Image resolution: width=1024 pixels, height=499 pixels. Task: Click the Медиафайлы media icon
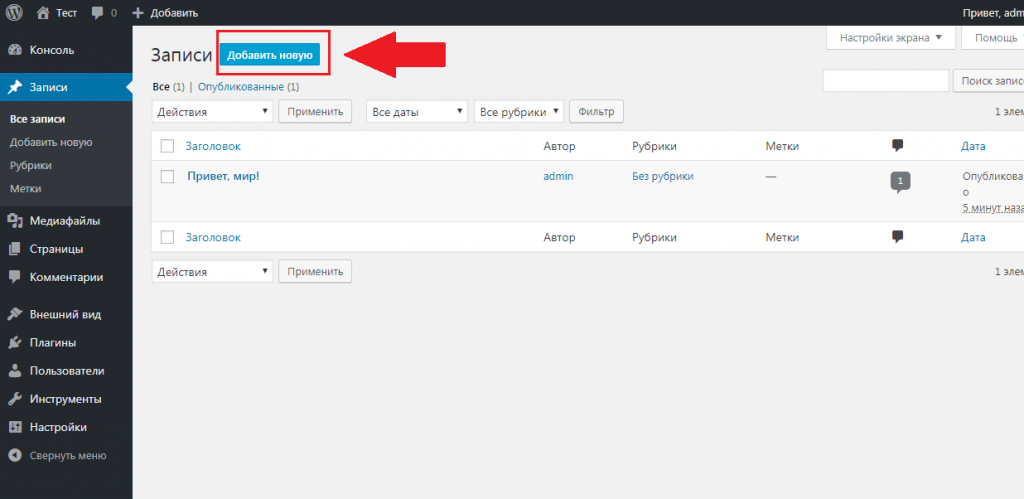(14, 221)
